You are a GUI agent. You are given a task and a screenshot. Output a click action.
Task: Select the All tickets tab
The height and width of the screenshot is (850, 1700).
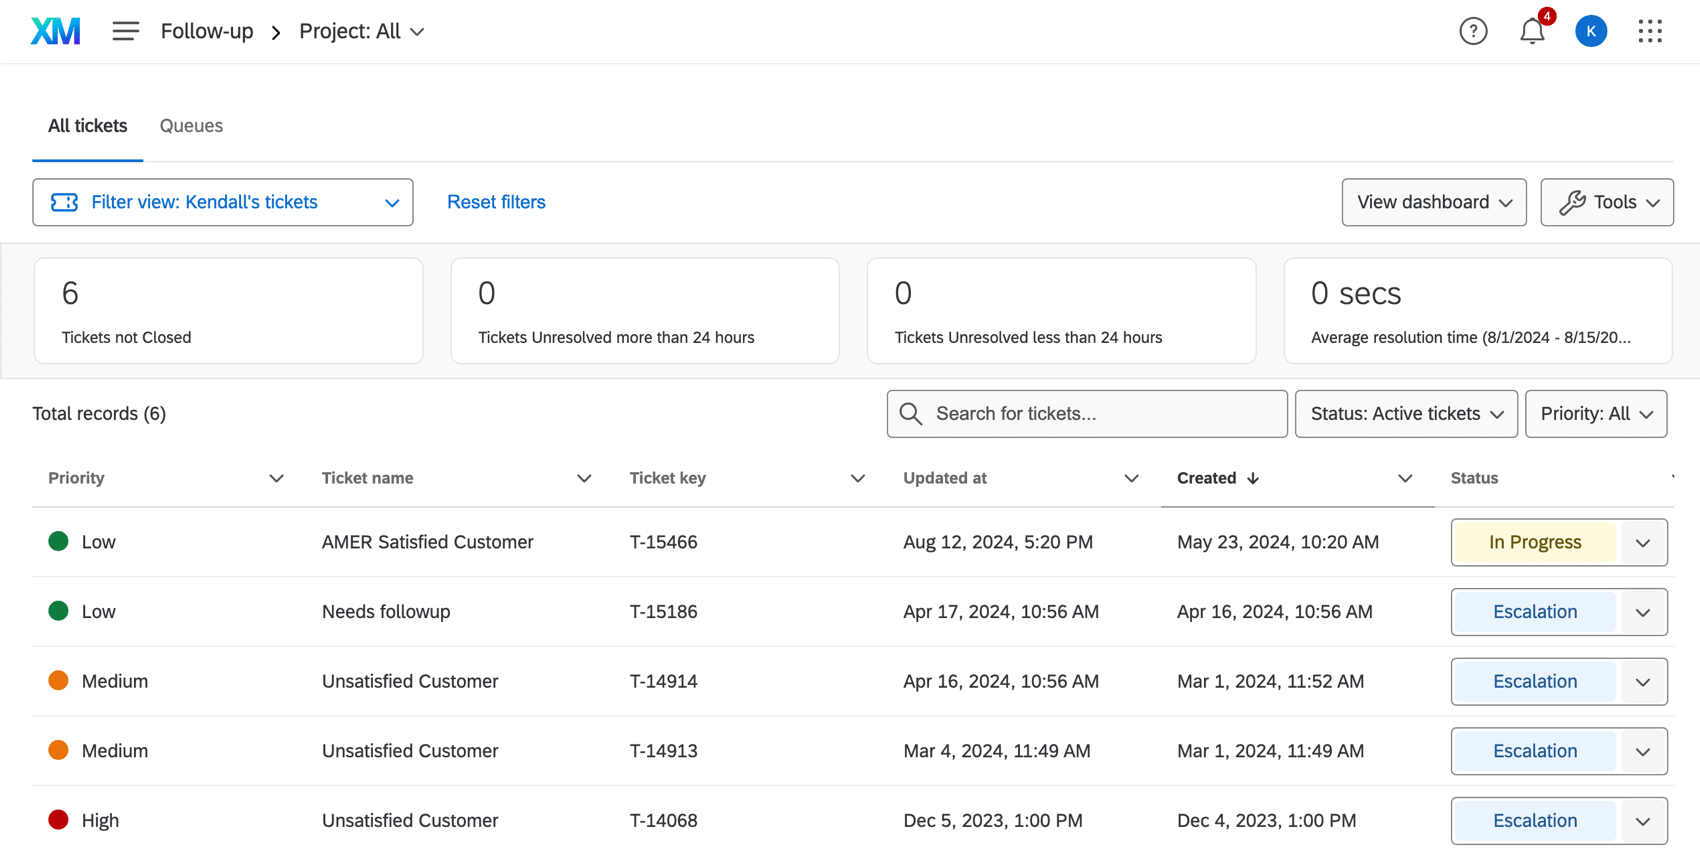[88, 126]
